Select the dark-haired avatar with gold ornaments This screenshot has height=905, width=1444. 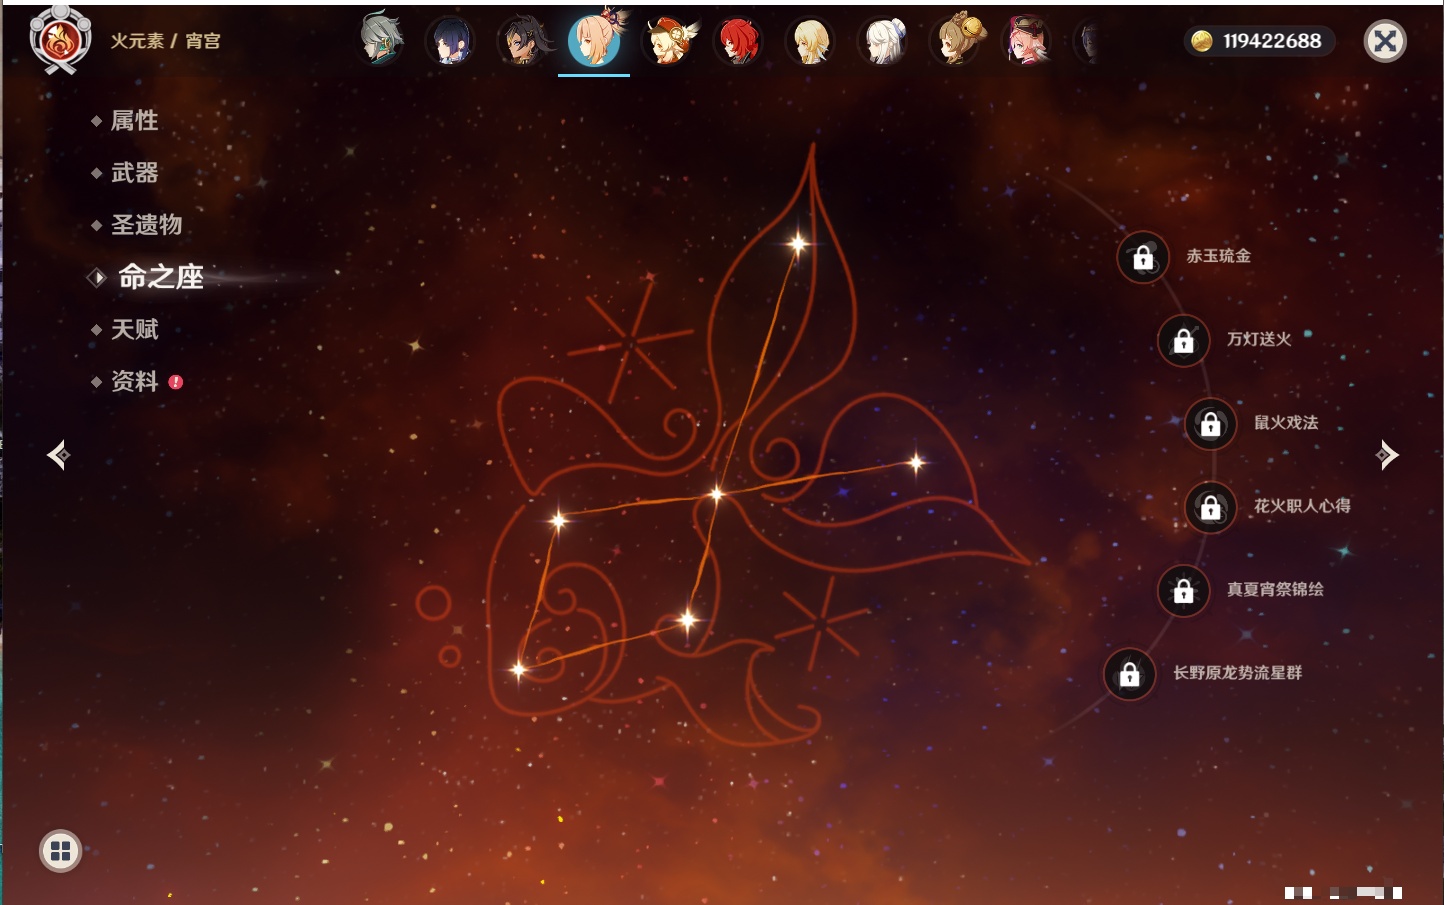[523, 41]
